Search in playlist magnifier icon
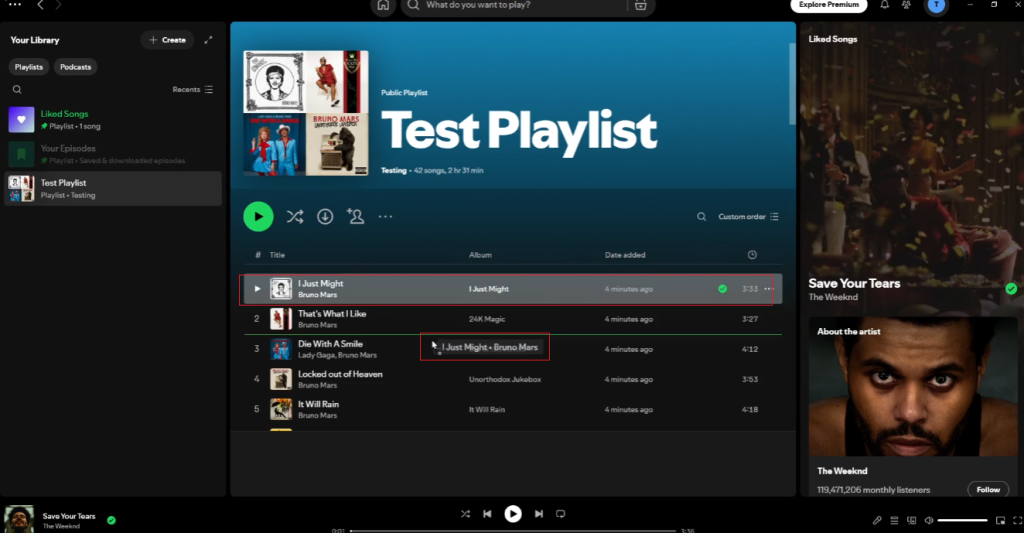The image size is (1024, 533). click(701, 217)
